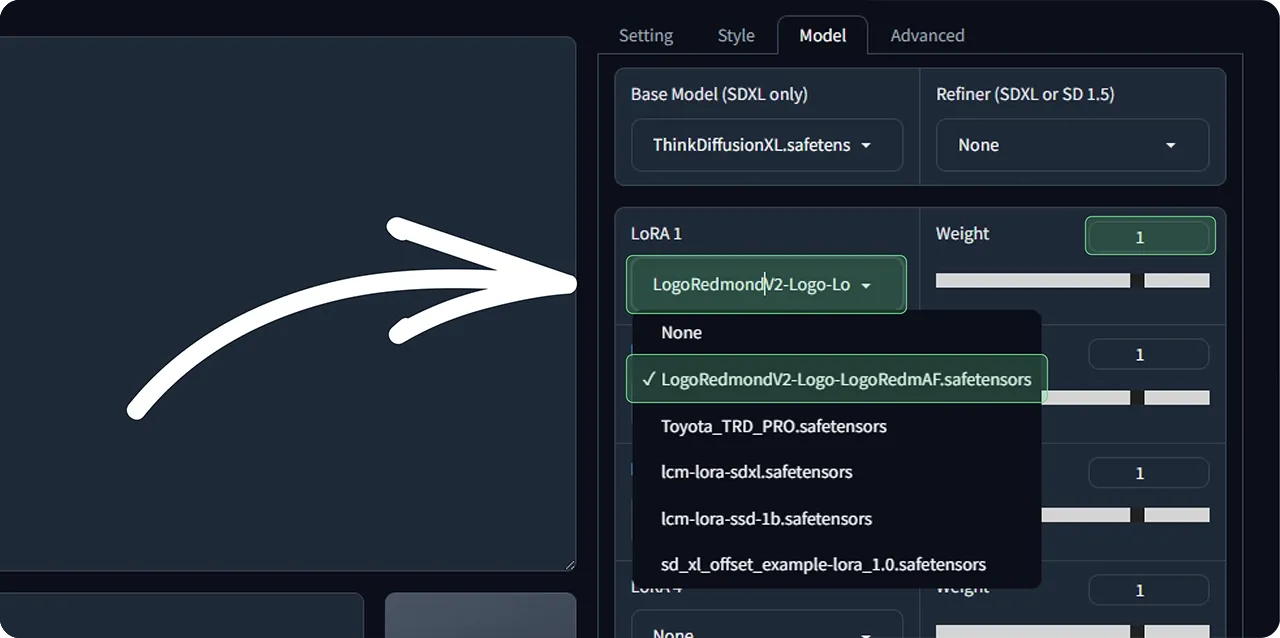Click the LoRA 1 Weight value box
1280x638 pixels.
1149,235
